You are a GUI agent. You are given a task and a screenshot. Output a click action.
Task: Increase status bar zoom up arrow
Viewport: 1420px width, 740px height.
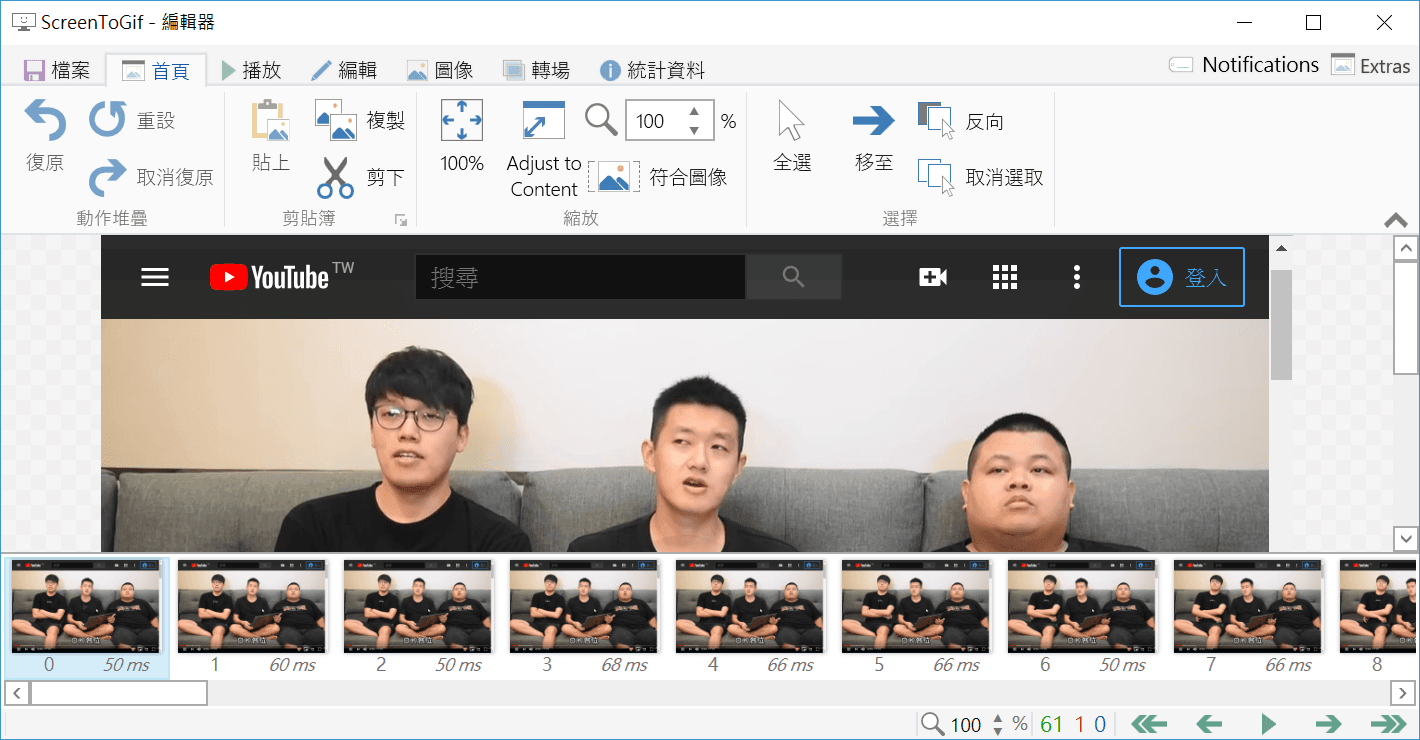997,718
